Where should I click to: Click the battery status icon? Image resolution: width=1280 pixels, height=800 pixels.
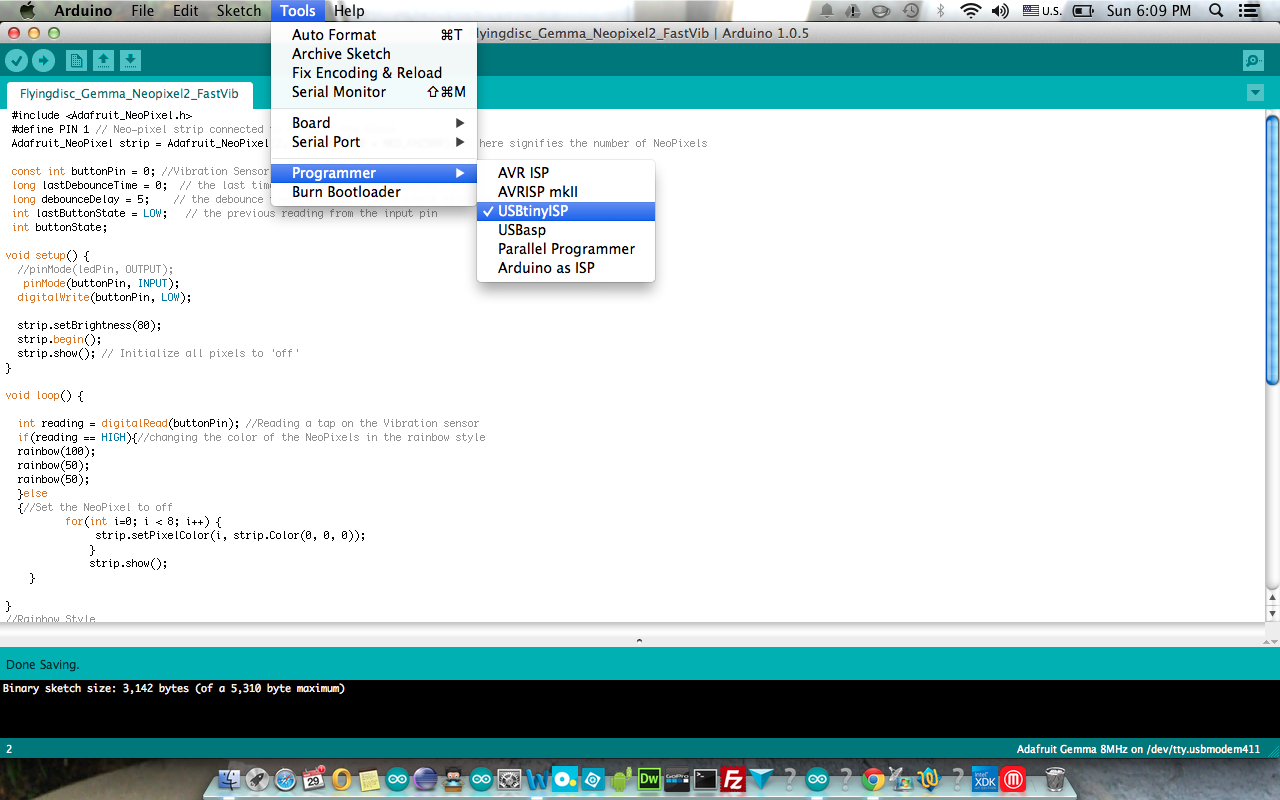1083,11
